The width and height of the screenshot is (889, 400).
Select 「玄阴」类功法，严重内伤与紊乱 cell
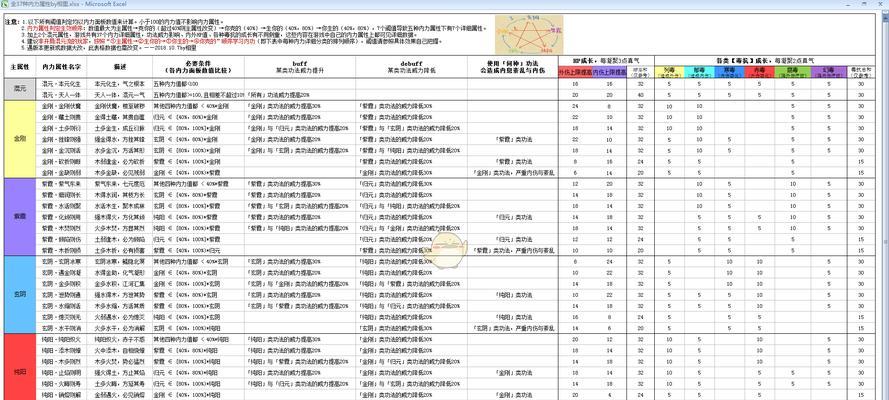click(513, 328)
